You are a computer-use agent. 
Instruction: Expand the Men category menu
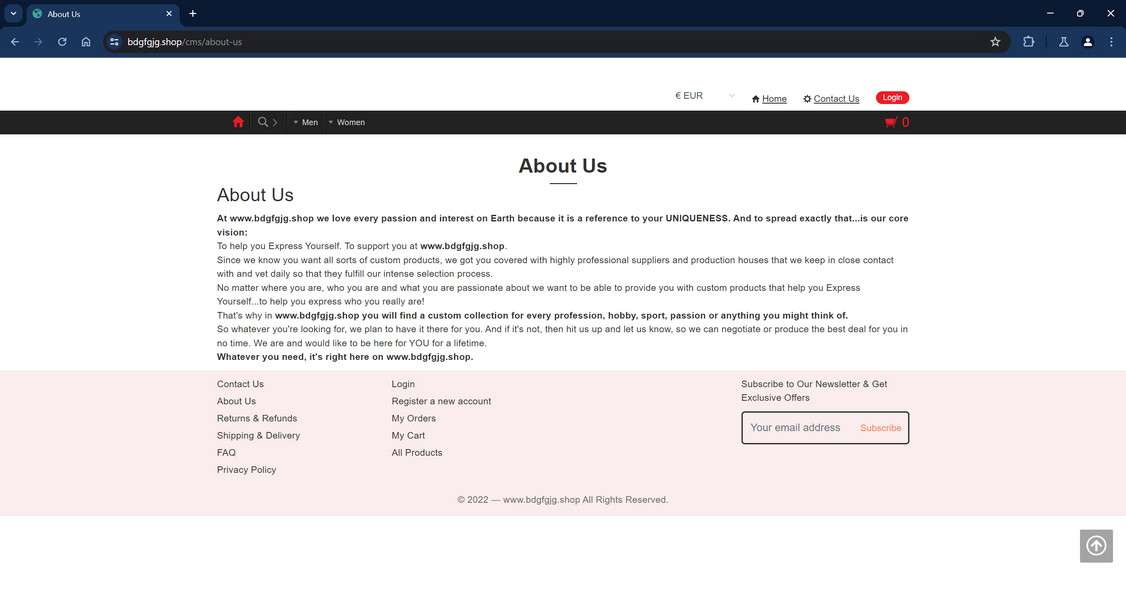[x=306, y=122]
